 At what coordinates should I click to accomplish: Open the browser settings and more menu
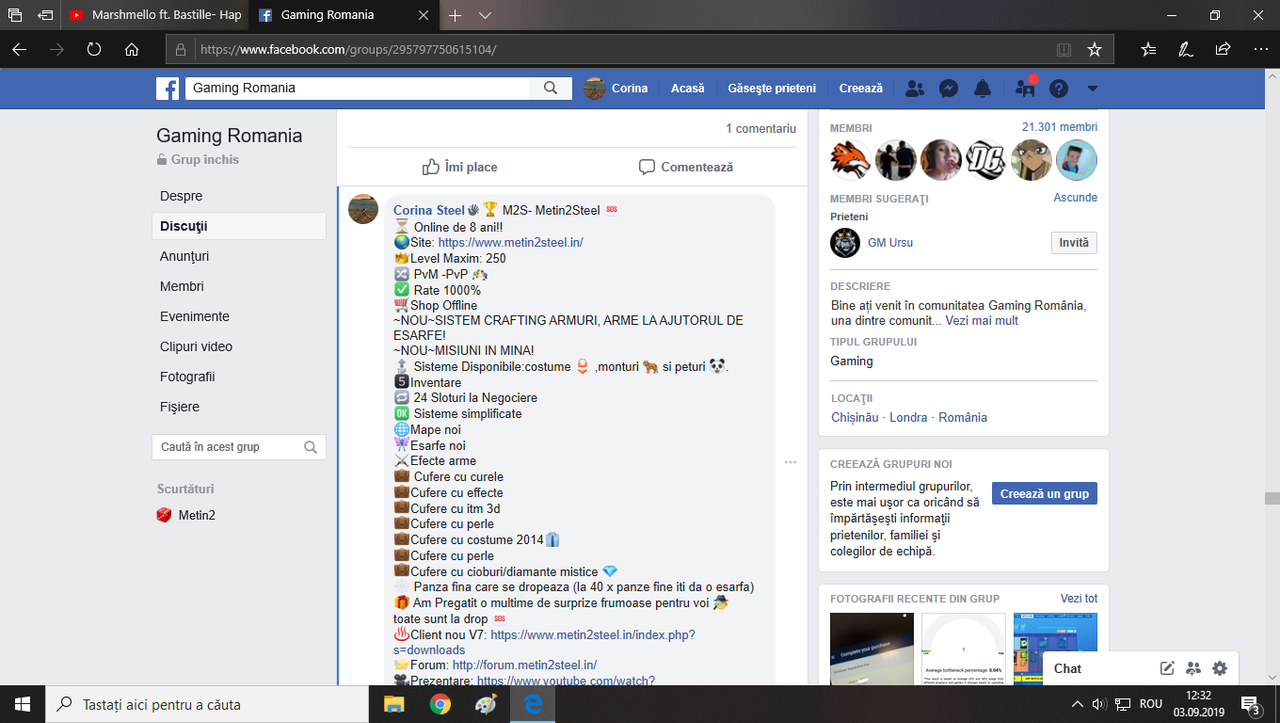[x=1259, y=49]
